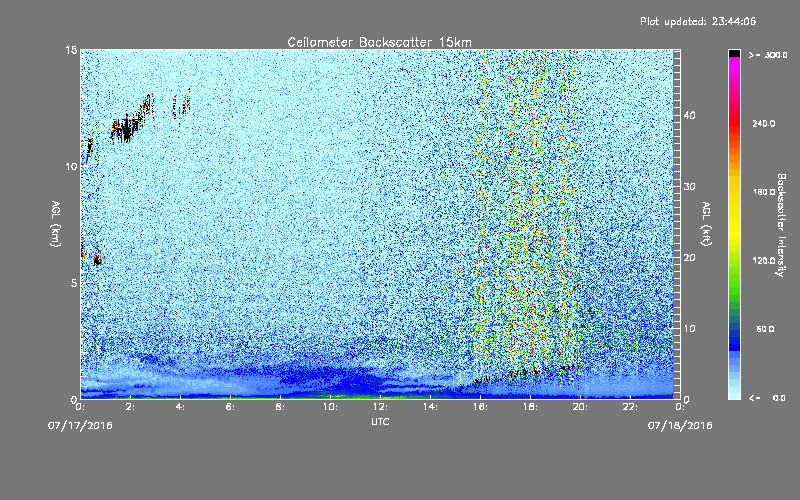Click the 'Plot updated: 23:44:06' timestamp
Image resolution: width=800 pixels, height=500 pixels.
[x=698, y=21]
